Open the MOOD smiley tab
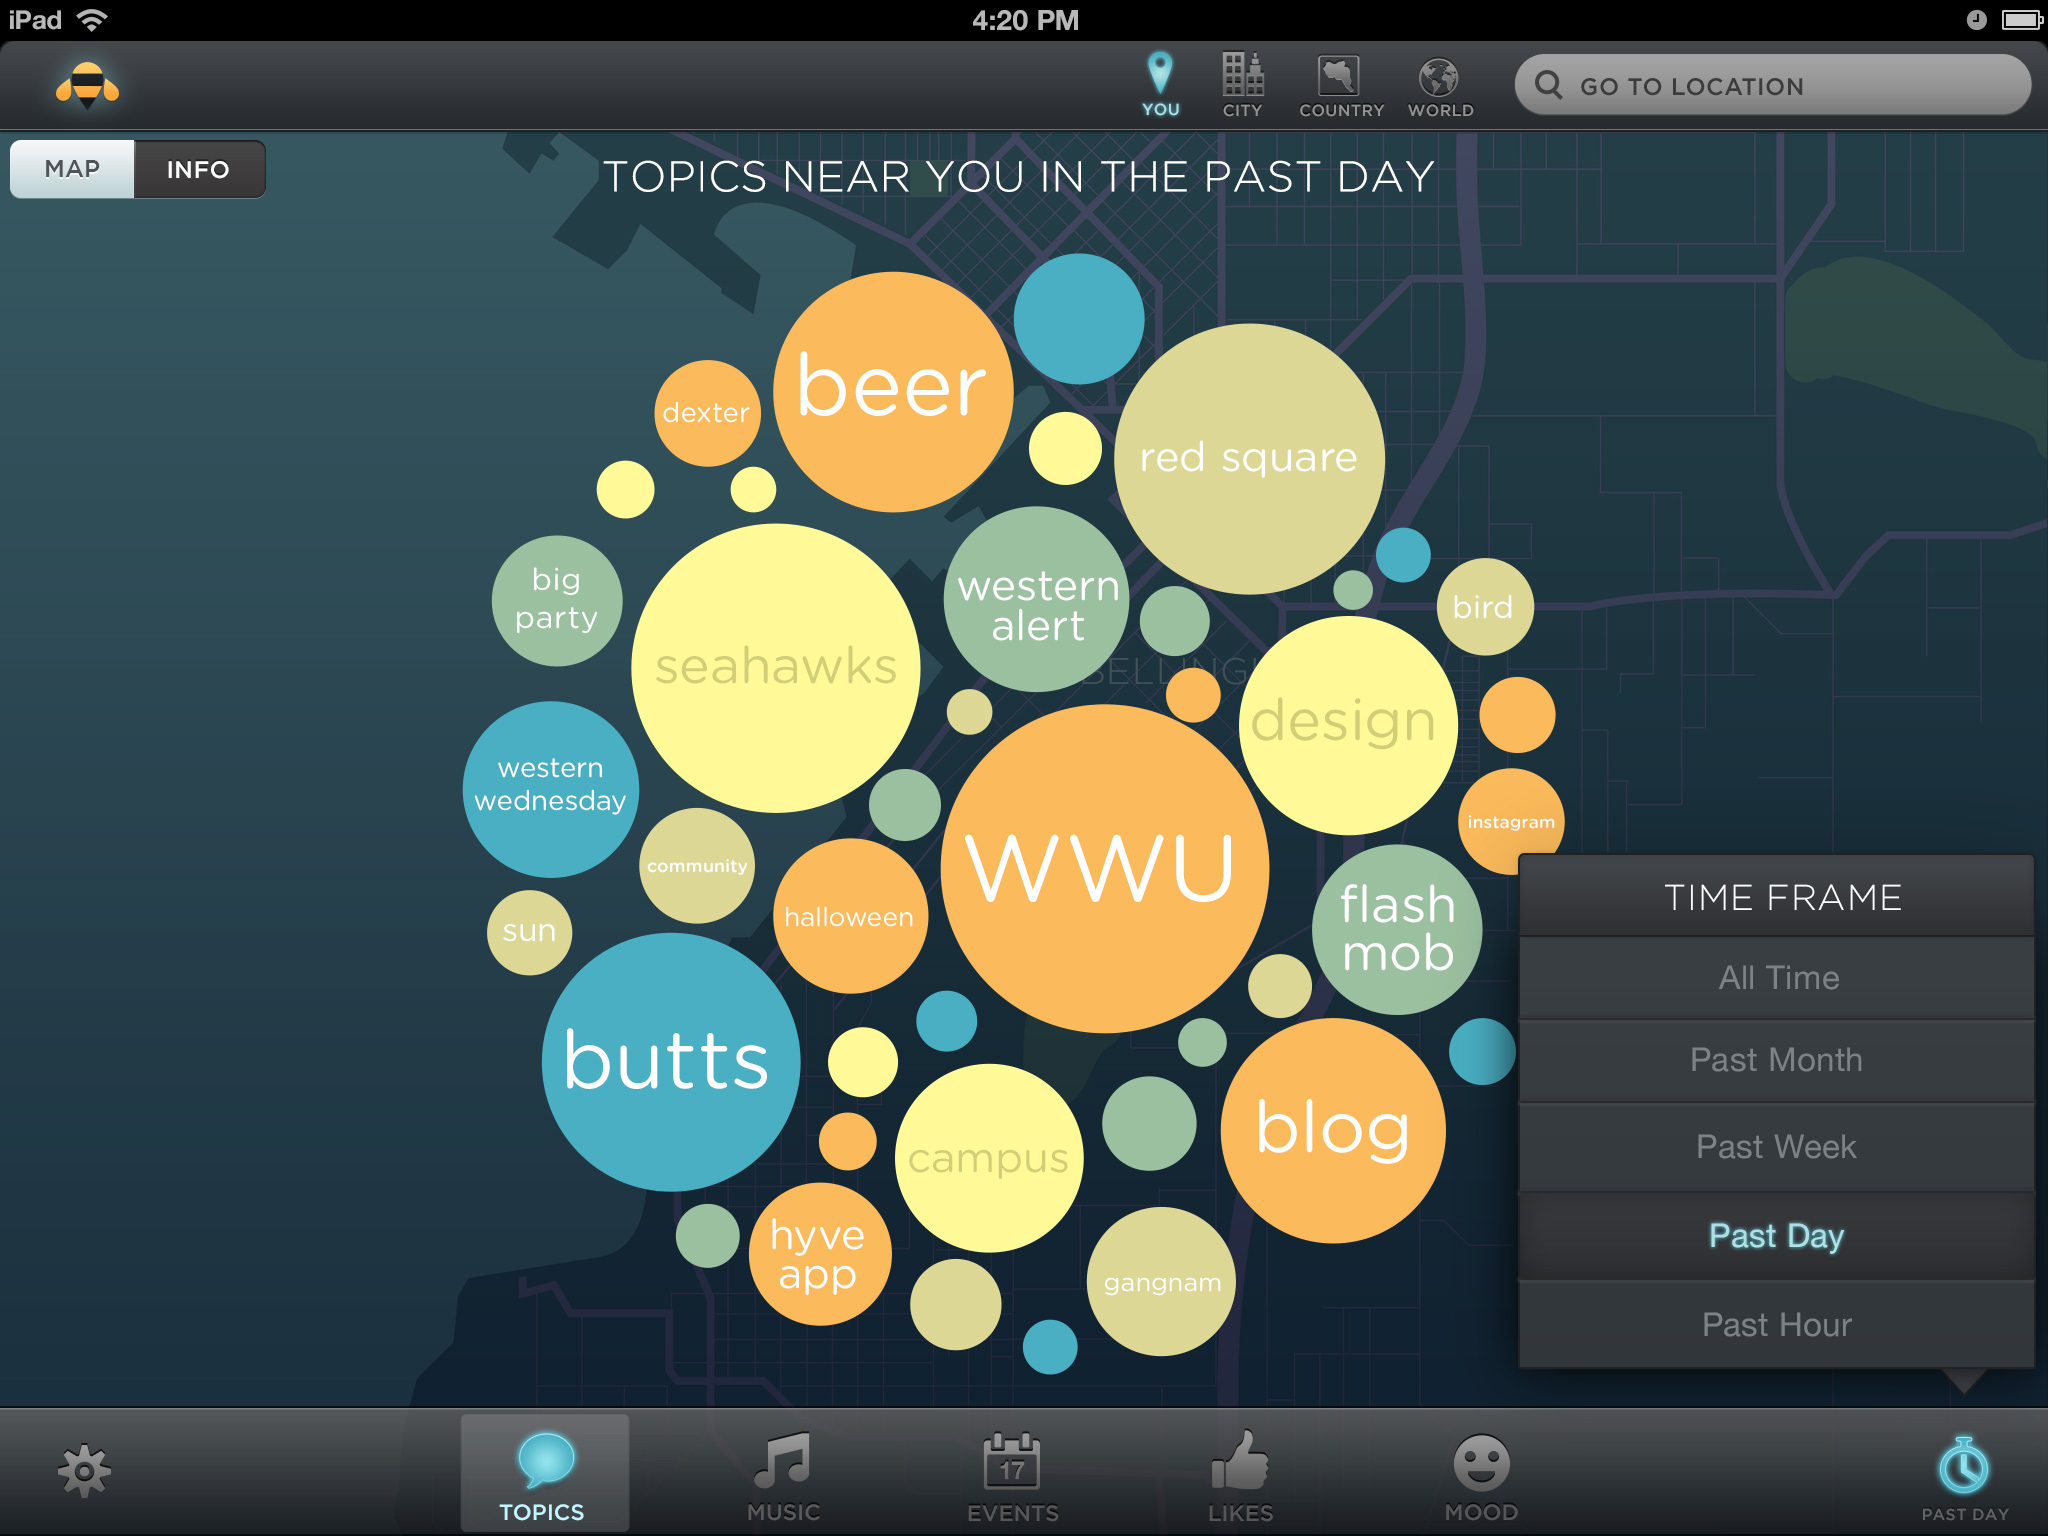 [1481, 1478]
